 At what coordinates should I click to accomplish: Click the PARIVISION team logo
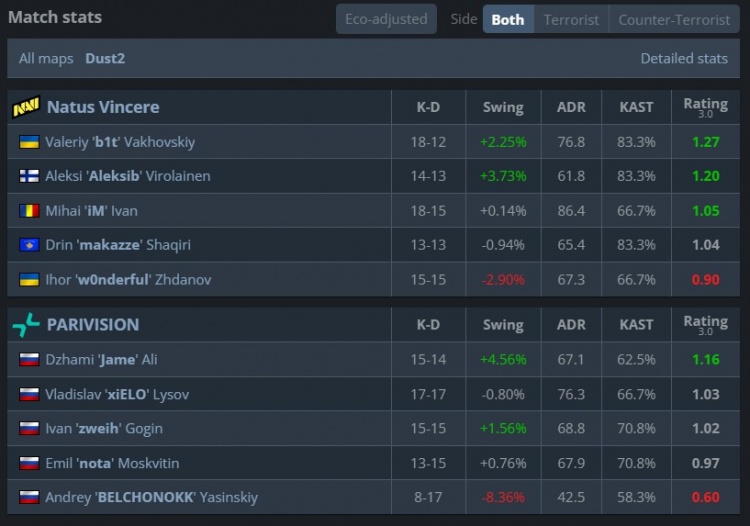pyautogui.click(x=26, y=325)
